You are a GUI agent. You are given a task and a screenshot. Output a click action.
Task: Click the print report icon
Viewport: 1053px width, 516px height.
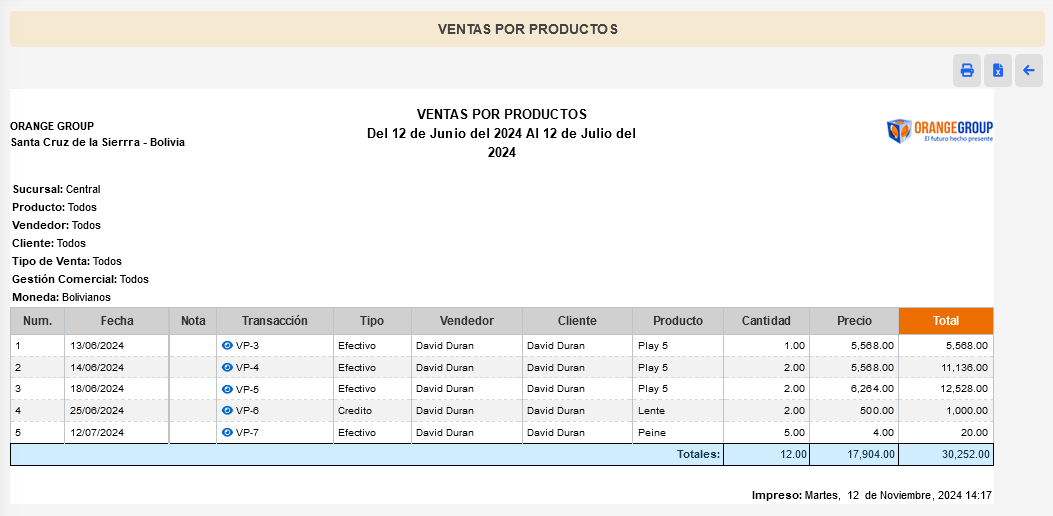coord(967,71)
